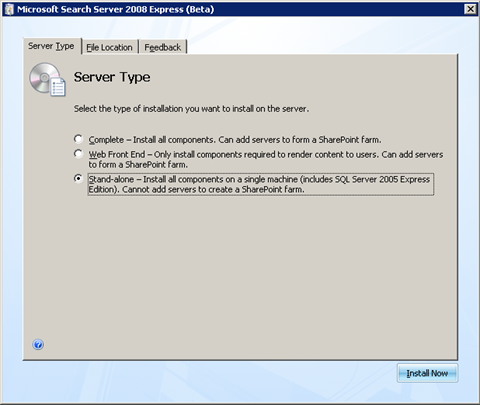Image resolution: width=480 pixels, height=405 pixels.
Task: Choose the Web Front End radio button
Action: [78, 154]
